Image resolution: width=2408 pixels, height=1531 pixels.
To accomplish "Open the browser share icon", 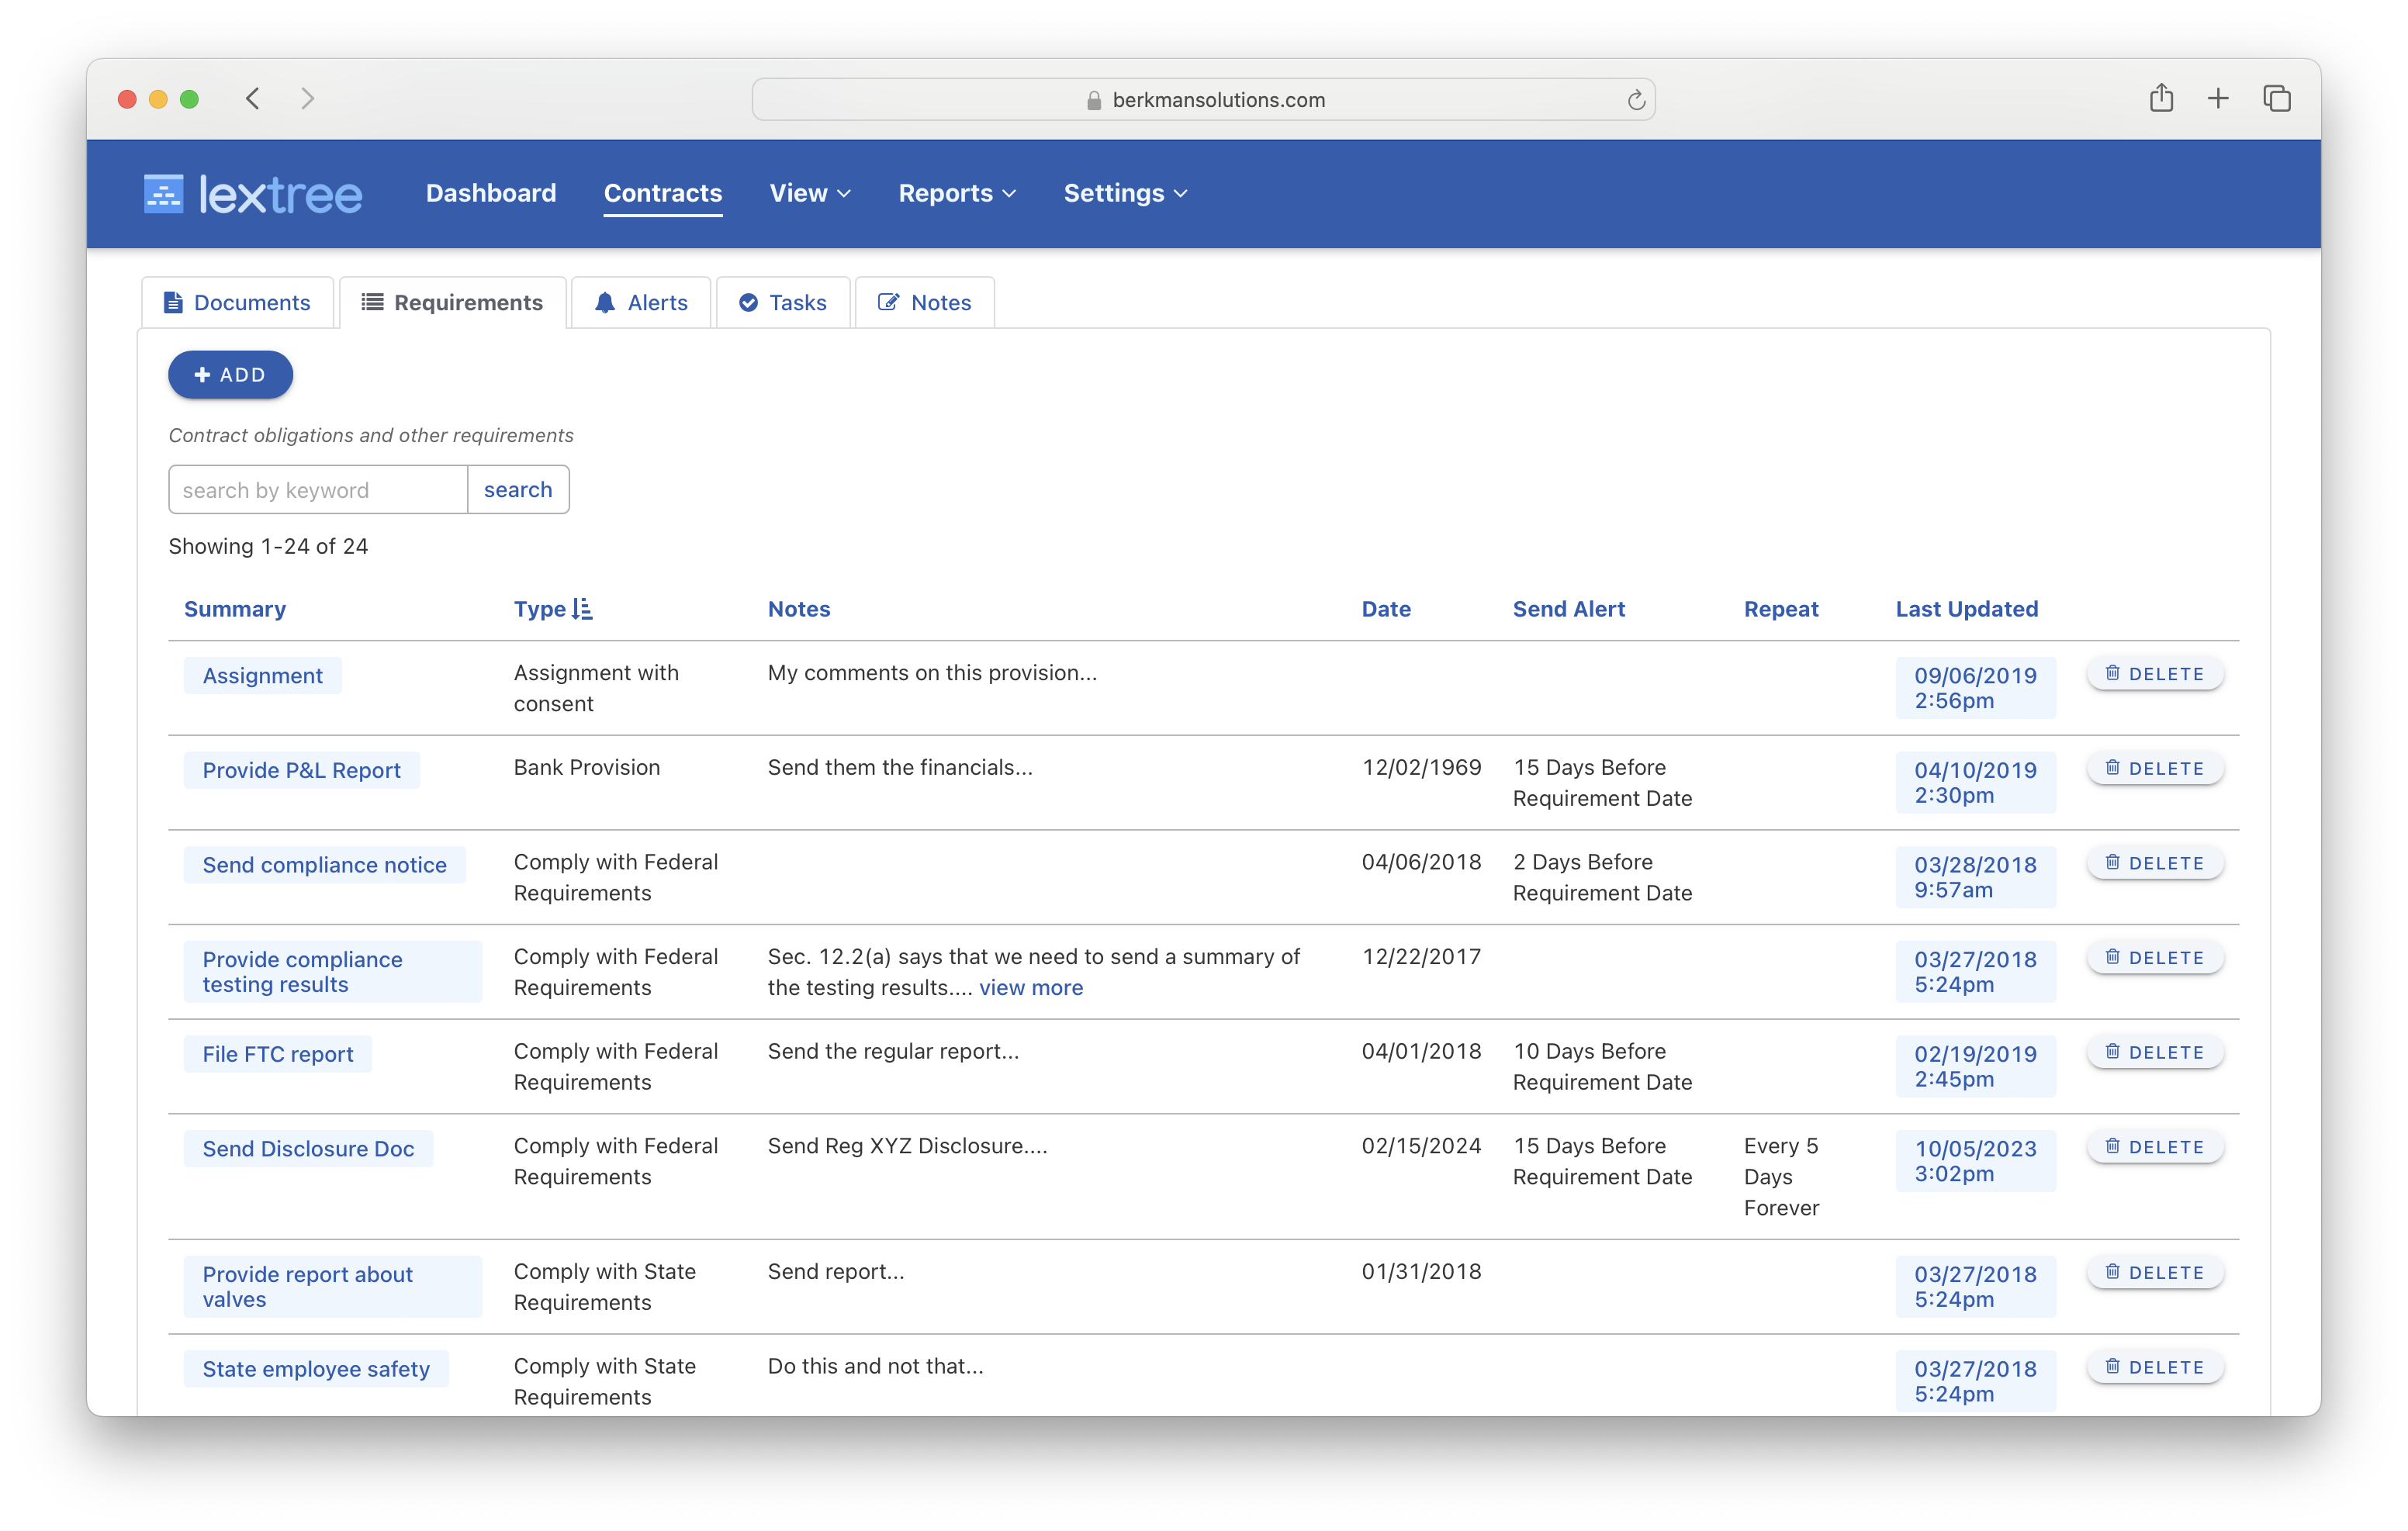I will [x=2161, y=98].
